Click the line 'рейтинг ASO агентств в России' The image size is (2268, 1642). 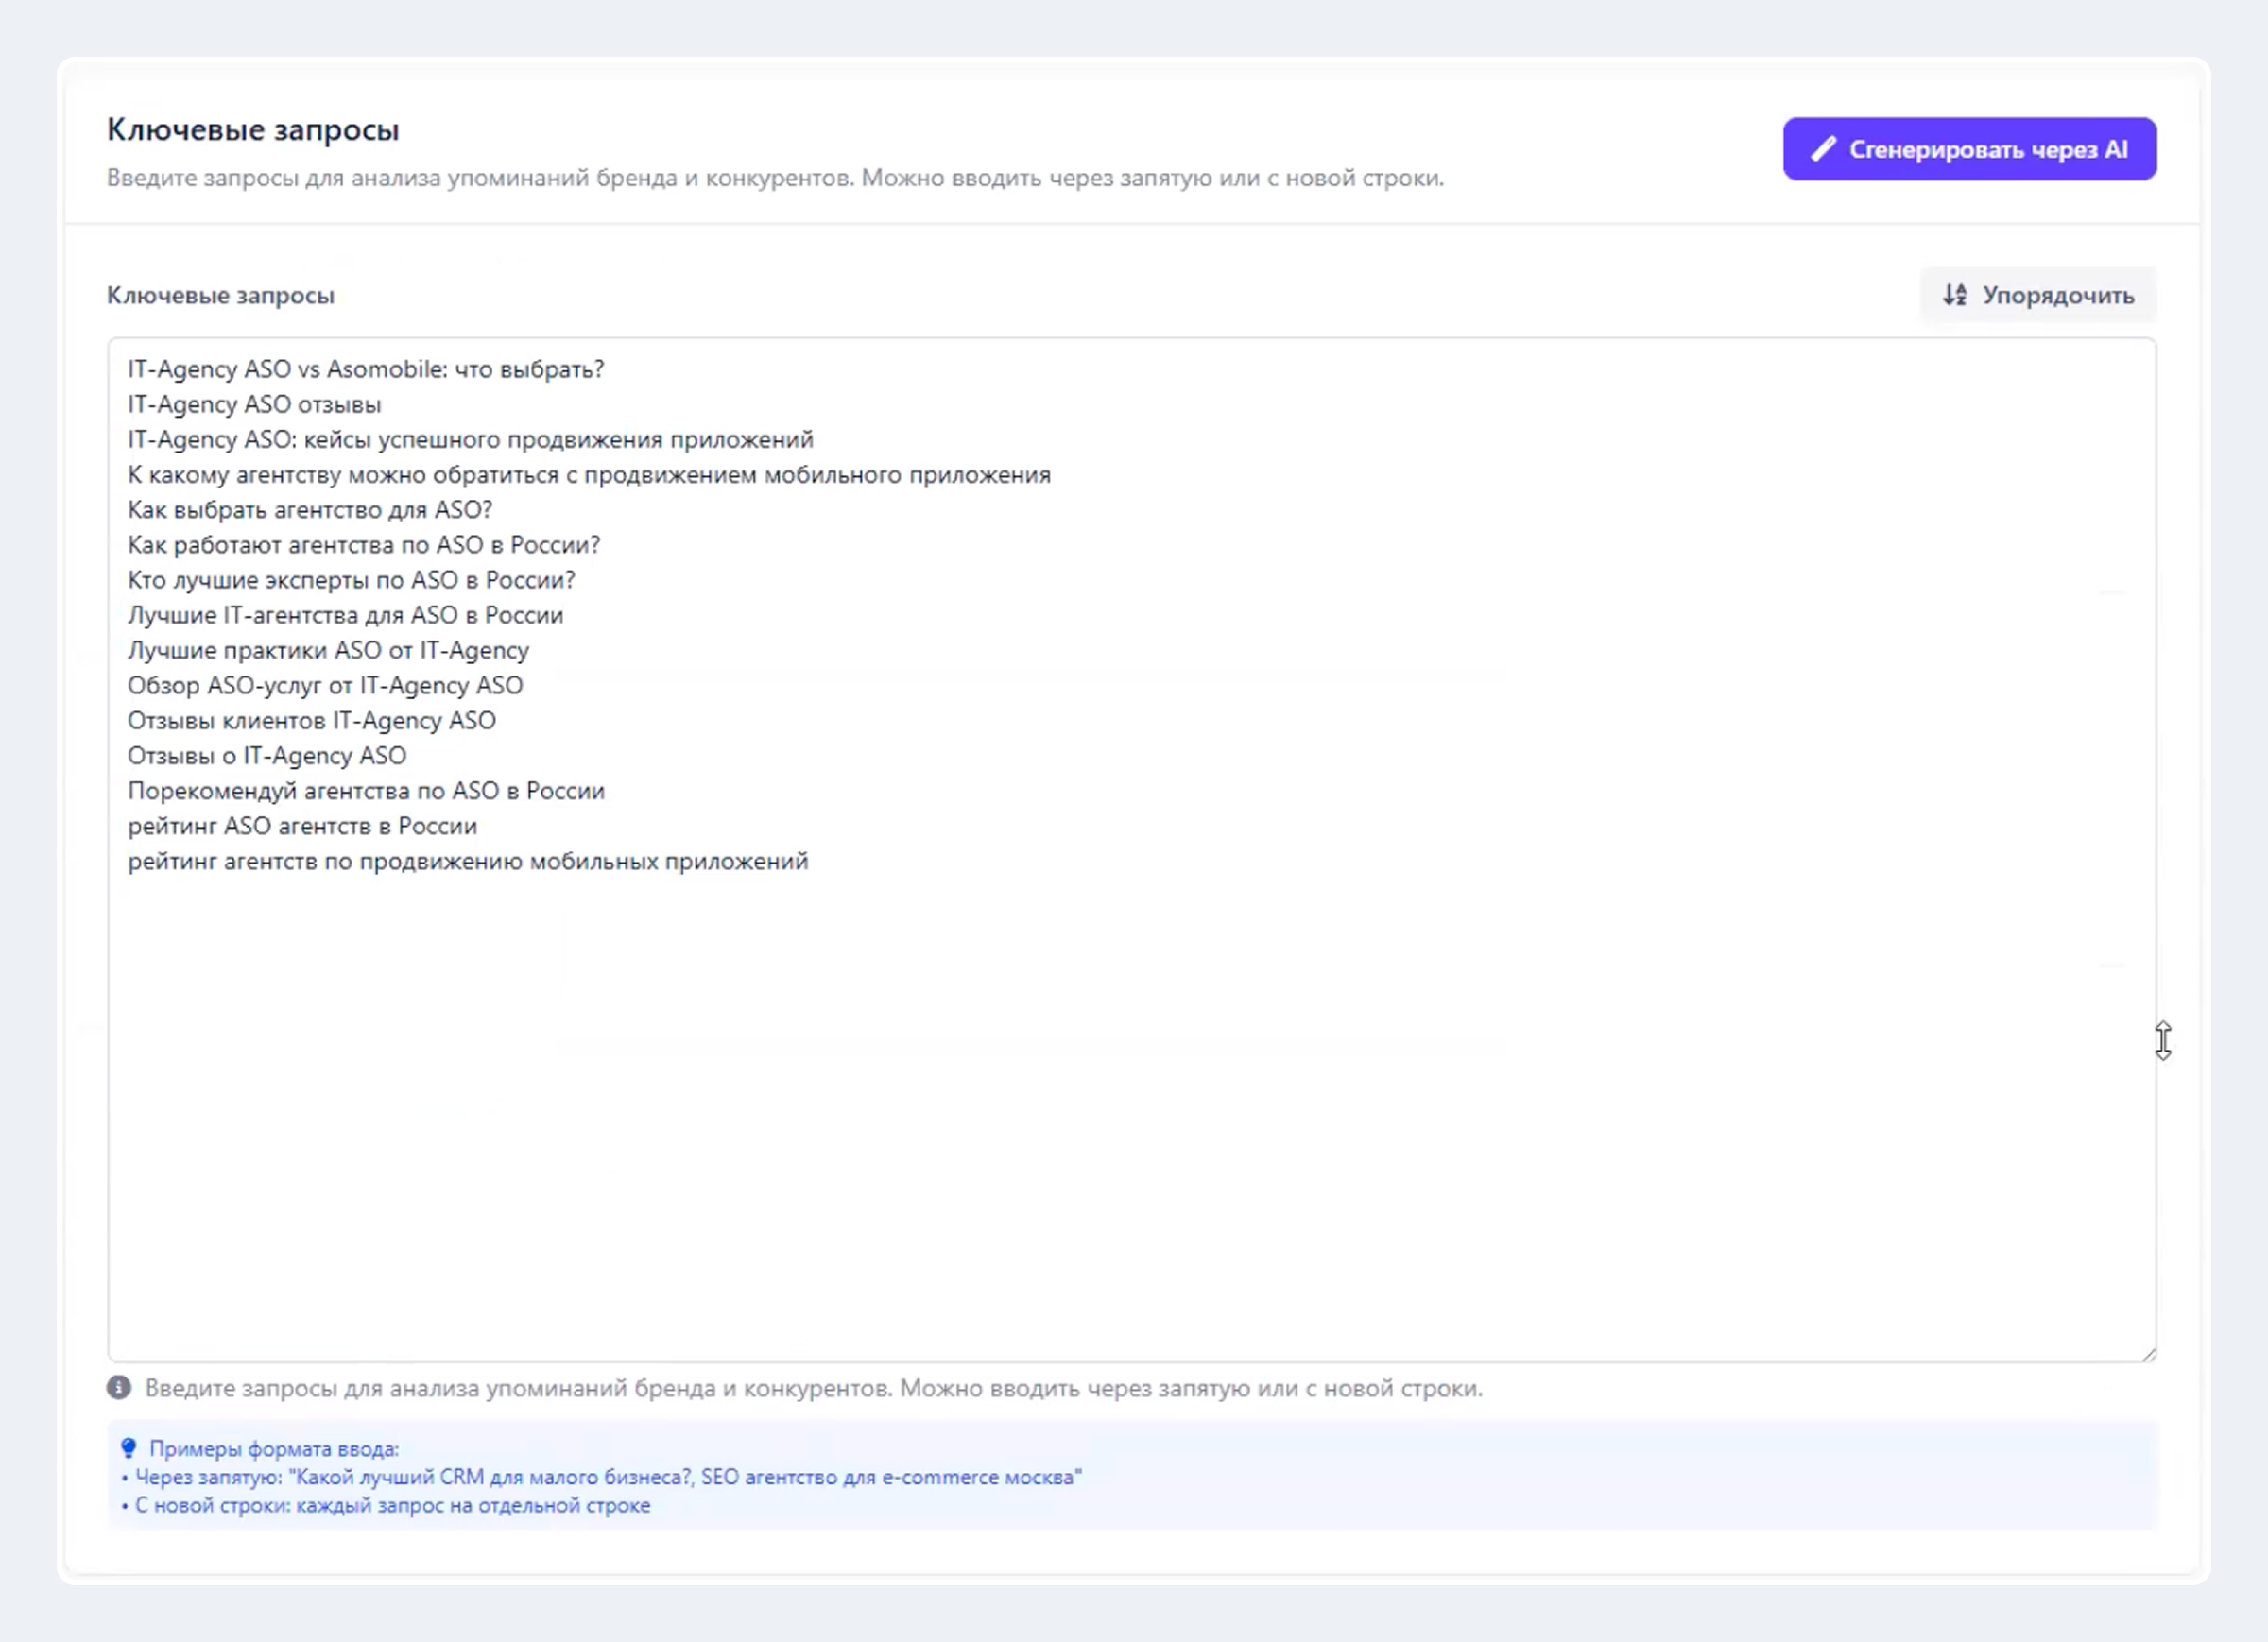point(302,826)
